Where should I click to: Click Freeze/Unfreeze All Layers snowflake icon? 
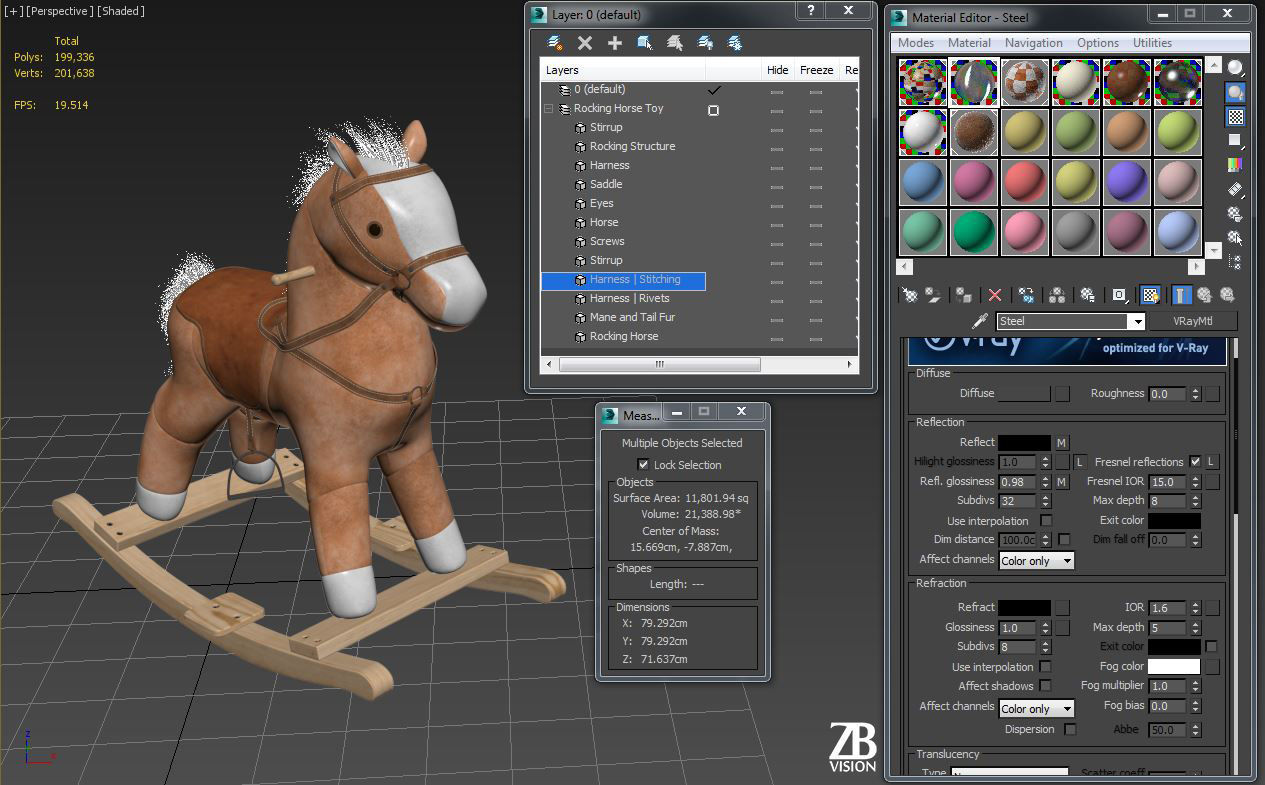coord(735,43)
